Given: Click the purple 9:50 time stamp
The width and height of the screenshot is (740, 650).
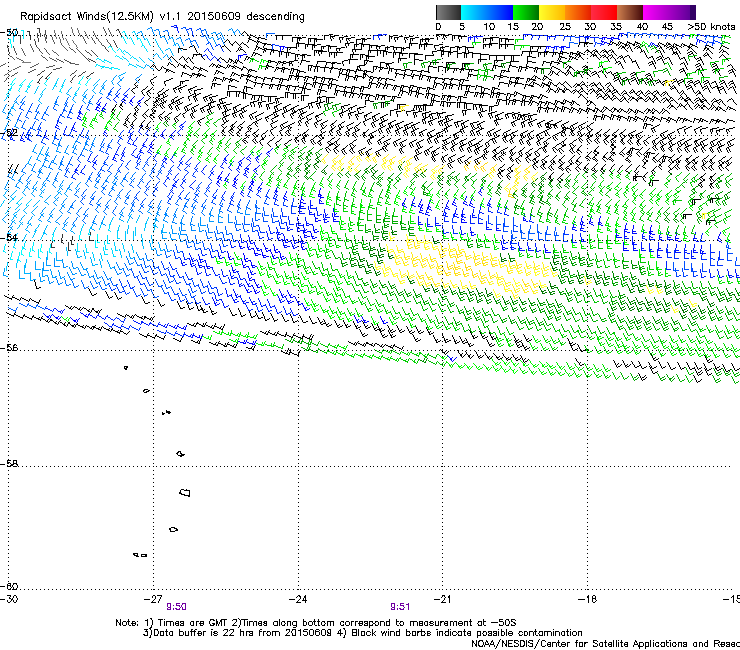Looking at the screenshot, I should 176,607.
